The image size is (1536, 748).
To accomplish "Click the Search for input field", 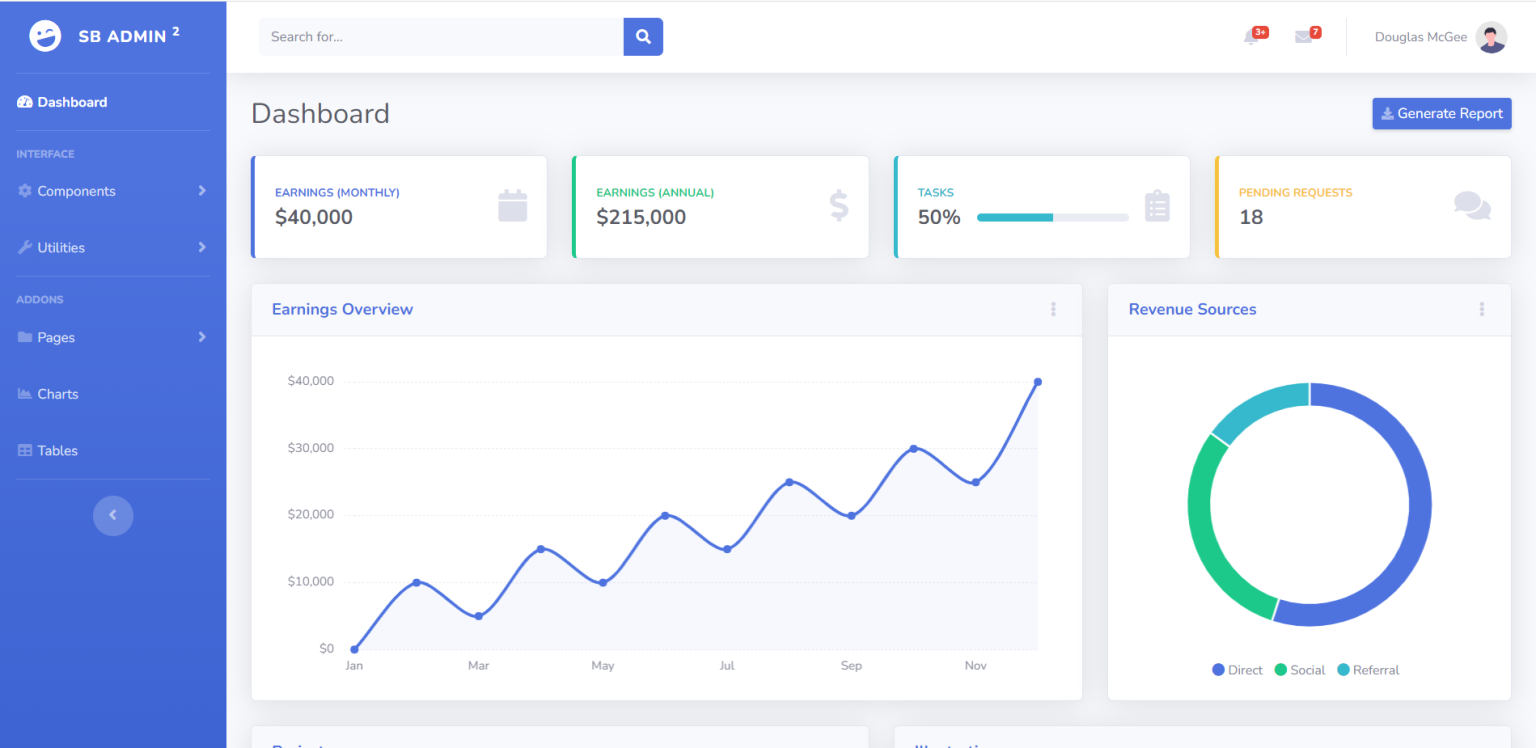I will [x=440, y=36].
